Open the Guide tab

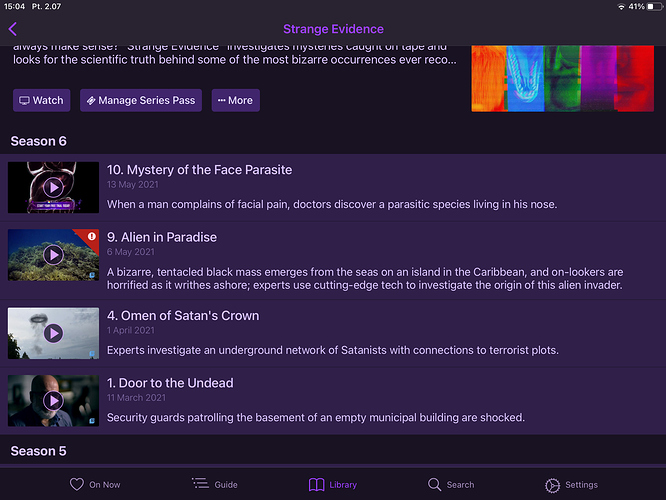tap(215, 484)
